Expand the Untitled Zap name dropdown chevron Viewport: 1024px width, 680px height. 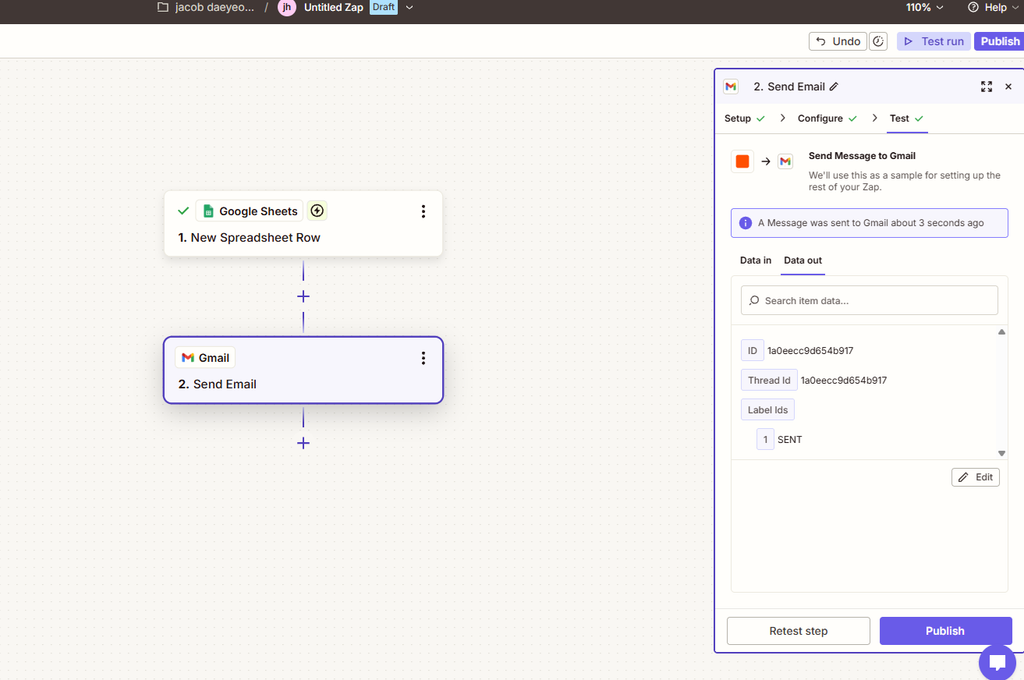point(409,8)
